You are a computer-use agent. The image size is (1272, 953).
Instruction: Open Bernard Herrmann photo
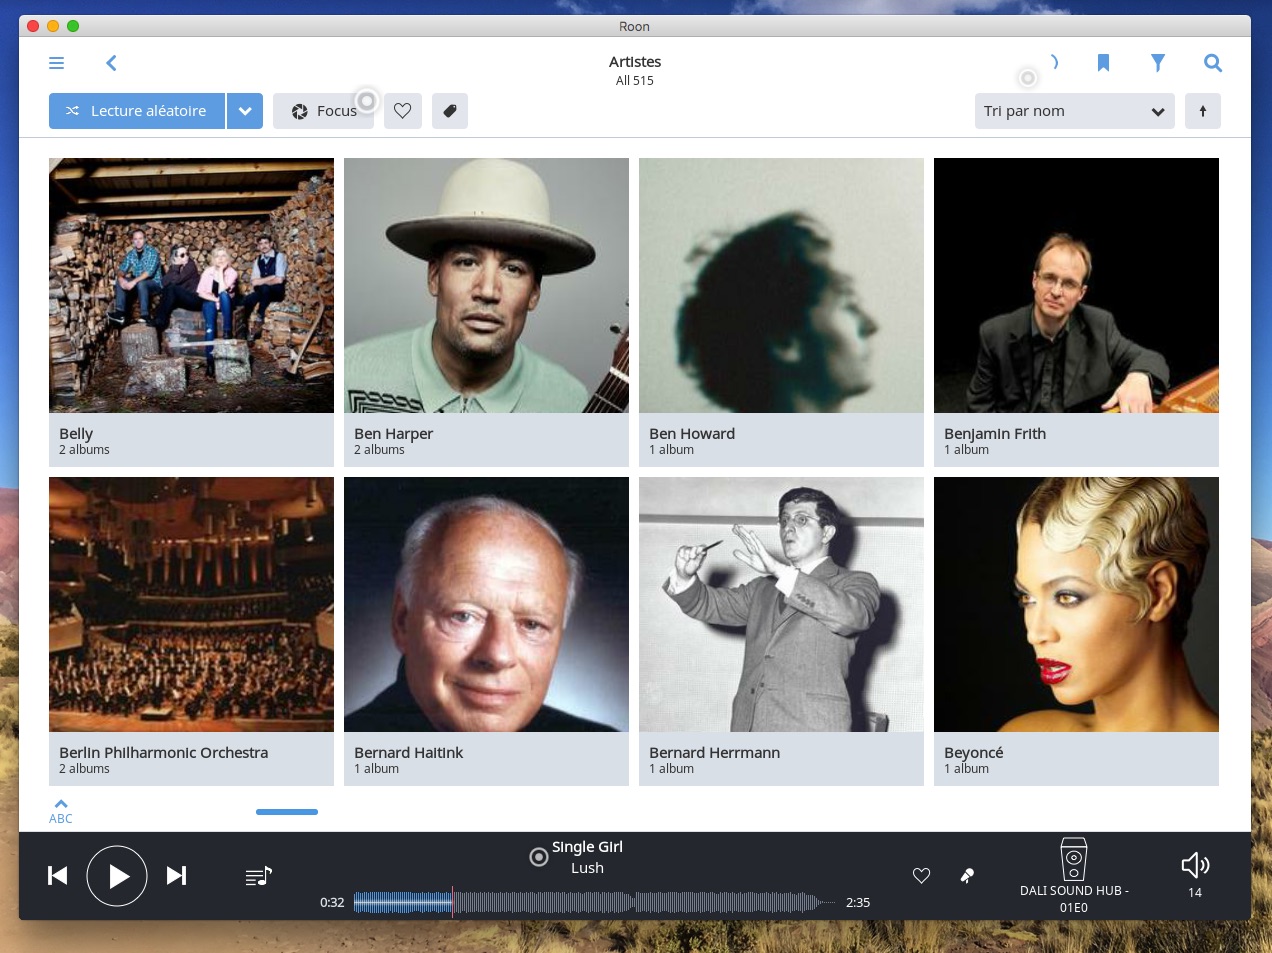point(781,604)
